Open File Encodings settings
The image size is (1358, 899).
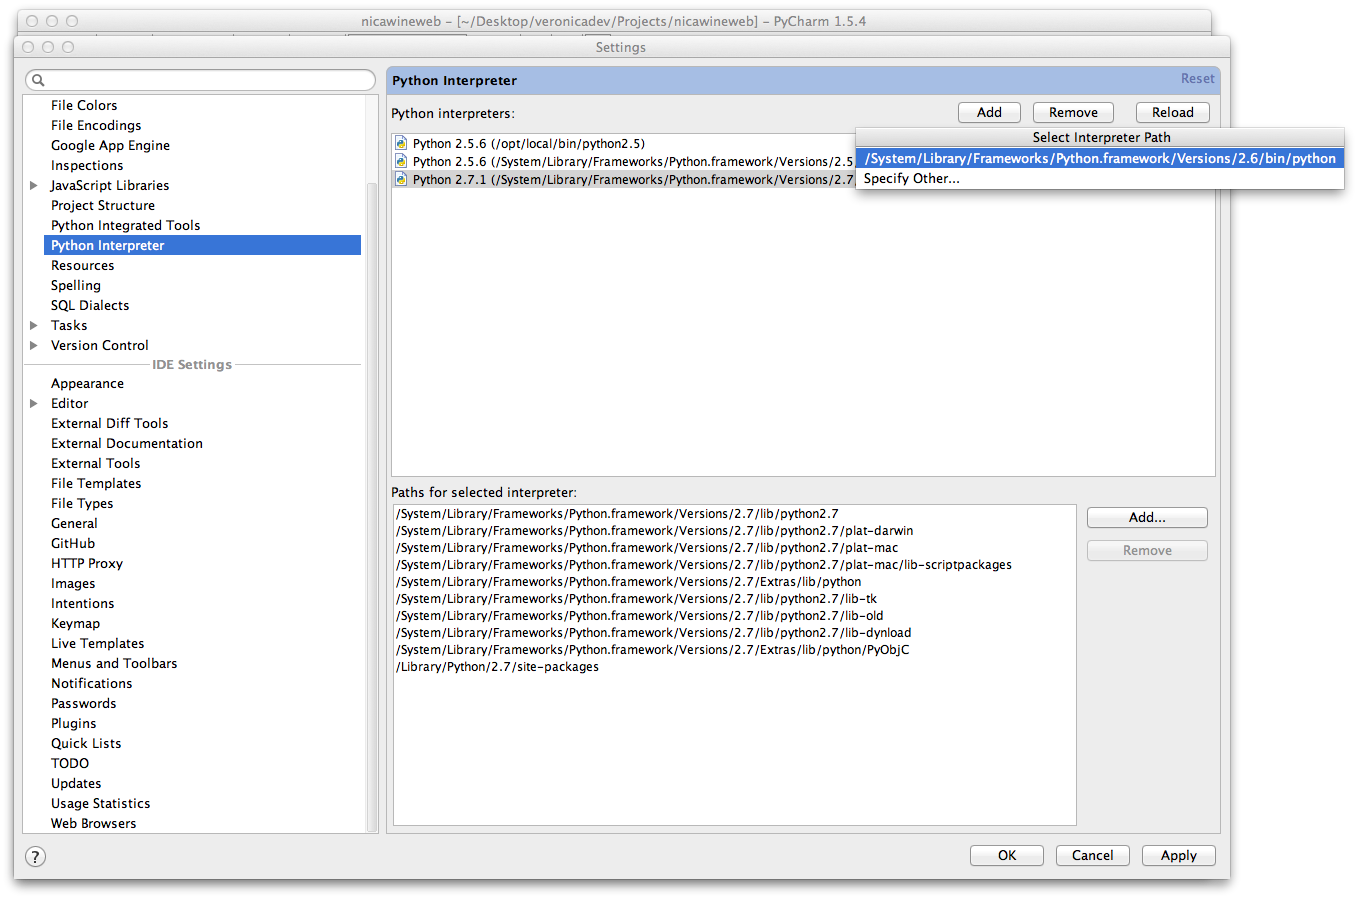coord(96,125)
